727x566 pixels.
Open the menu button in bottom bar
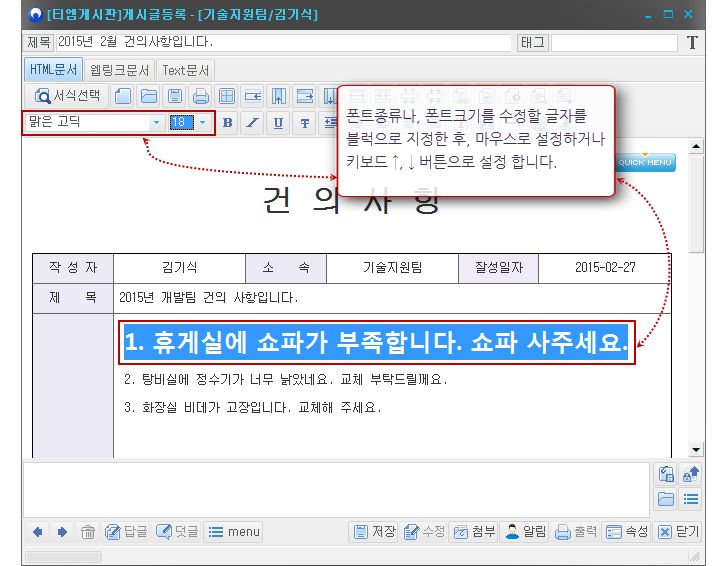tap(233, 532)
